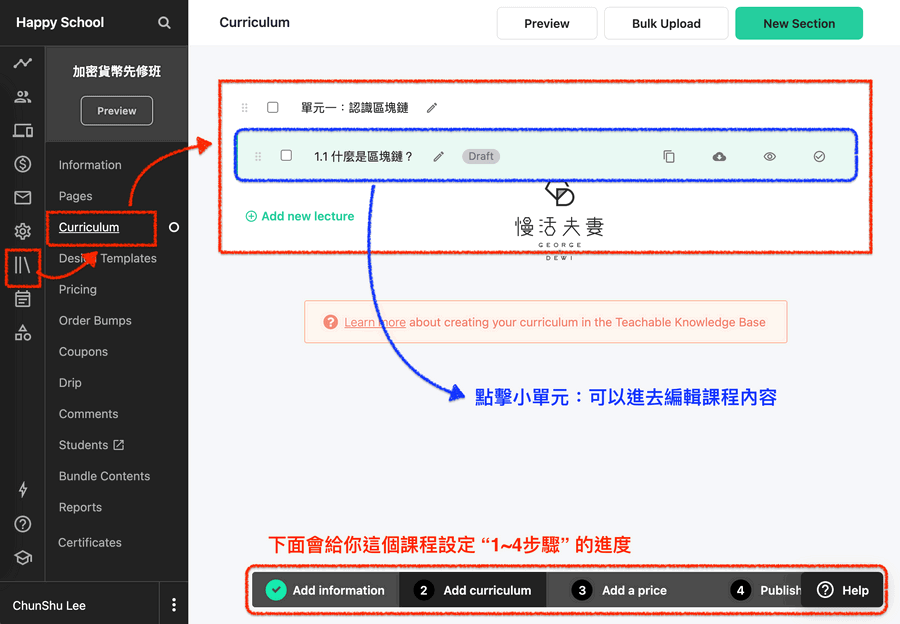This screenshot has width=900, height=624.
Task: Select Pricing in the course sidebar menu
Action: (78, 289)
